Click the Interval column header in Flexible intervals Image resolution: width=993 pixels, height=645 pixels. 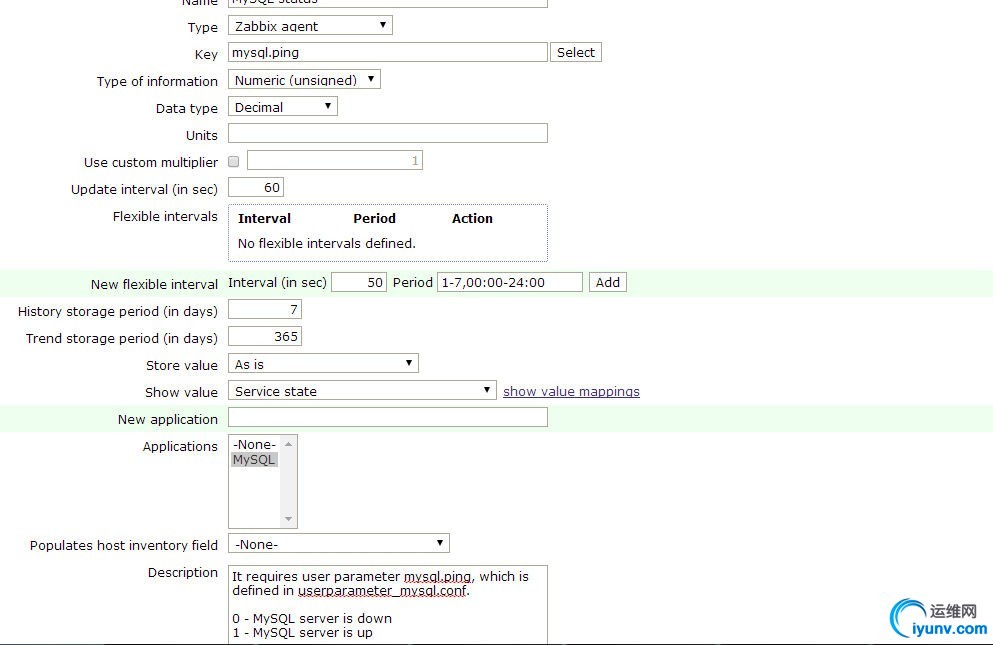(264, 219)
